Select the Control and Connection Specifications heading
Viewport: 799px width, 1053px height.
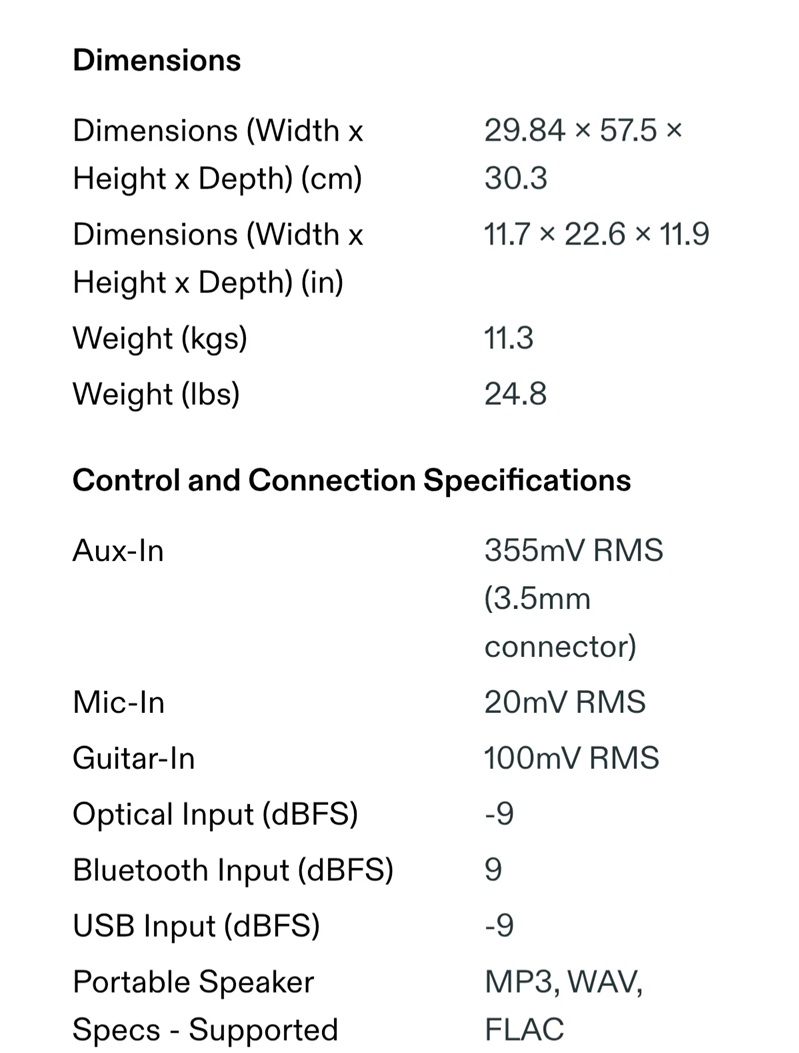[351, 481]
